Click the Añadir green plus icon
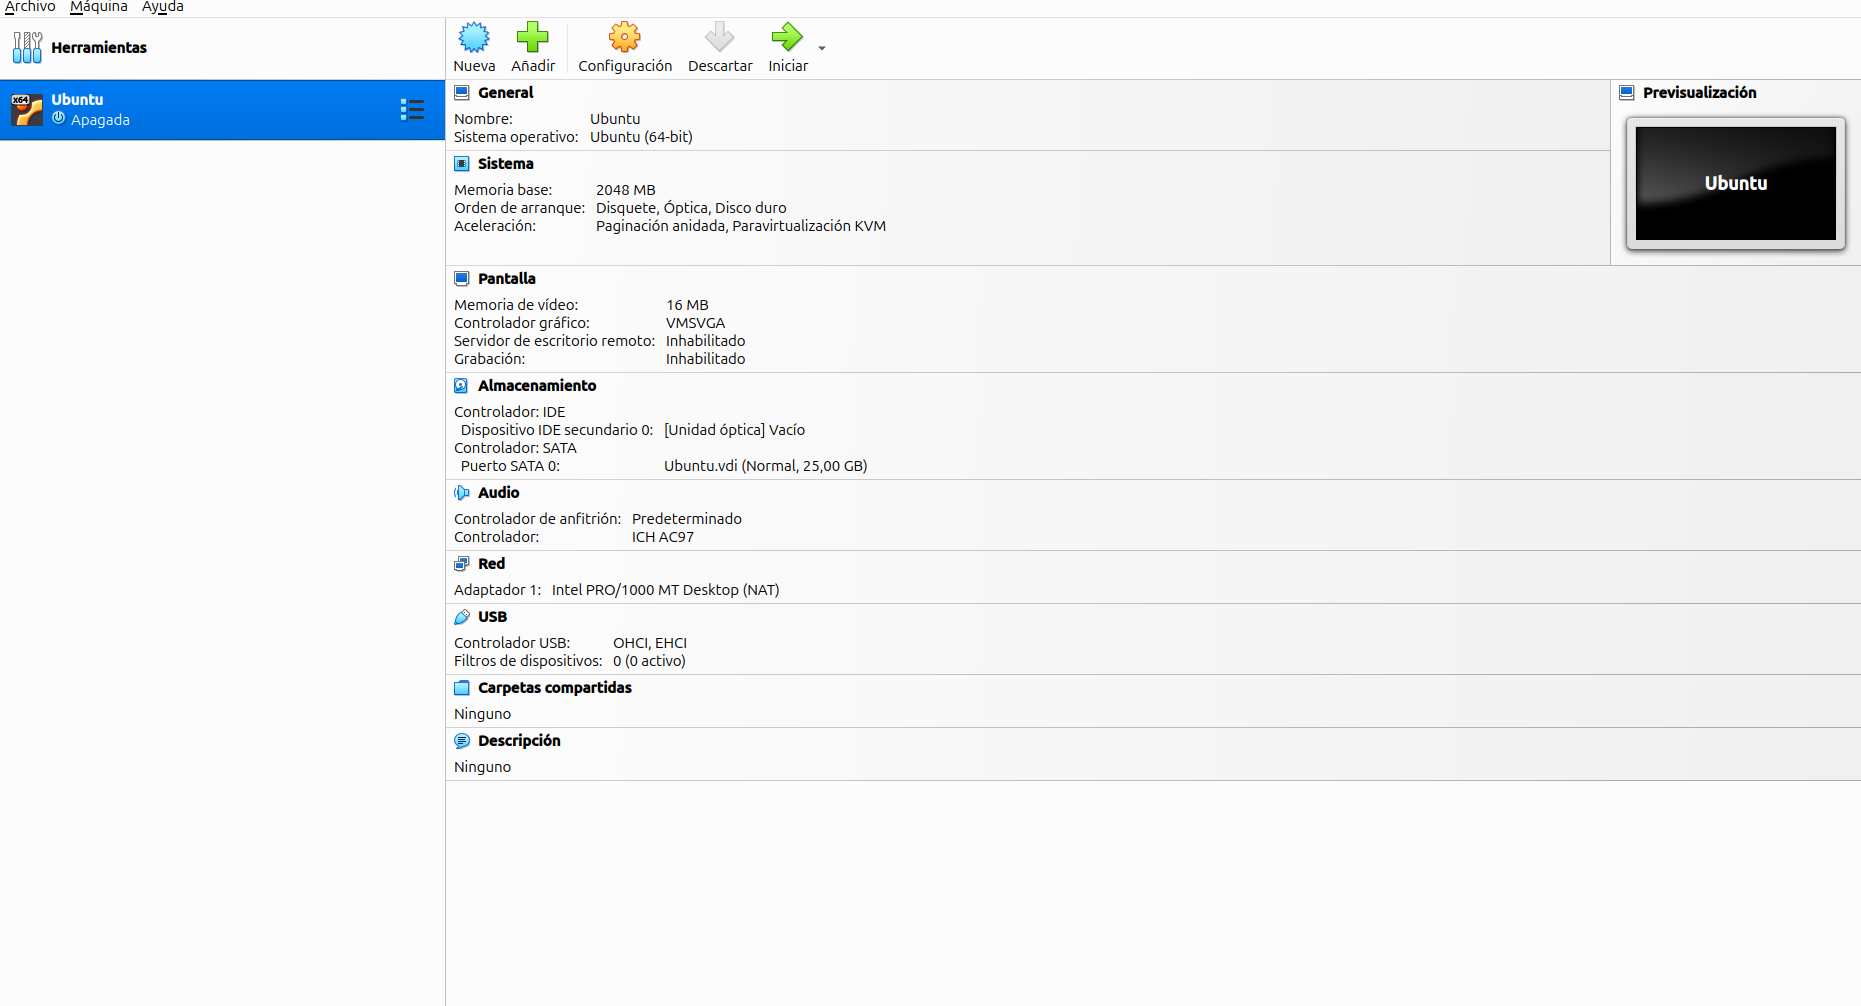The width and height of the screenshot is (1861, 1006). coord(533,38)
